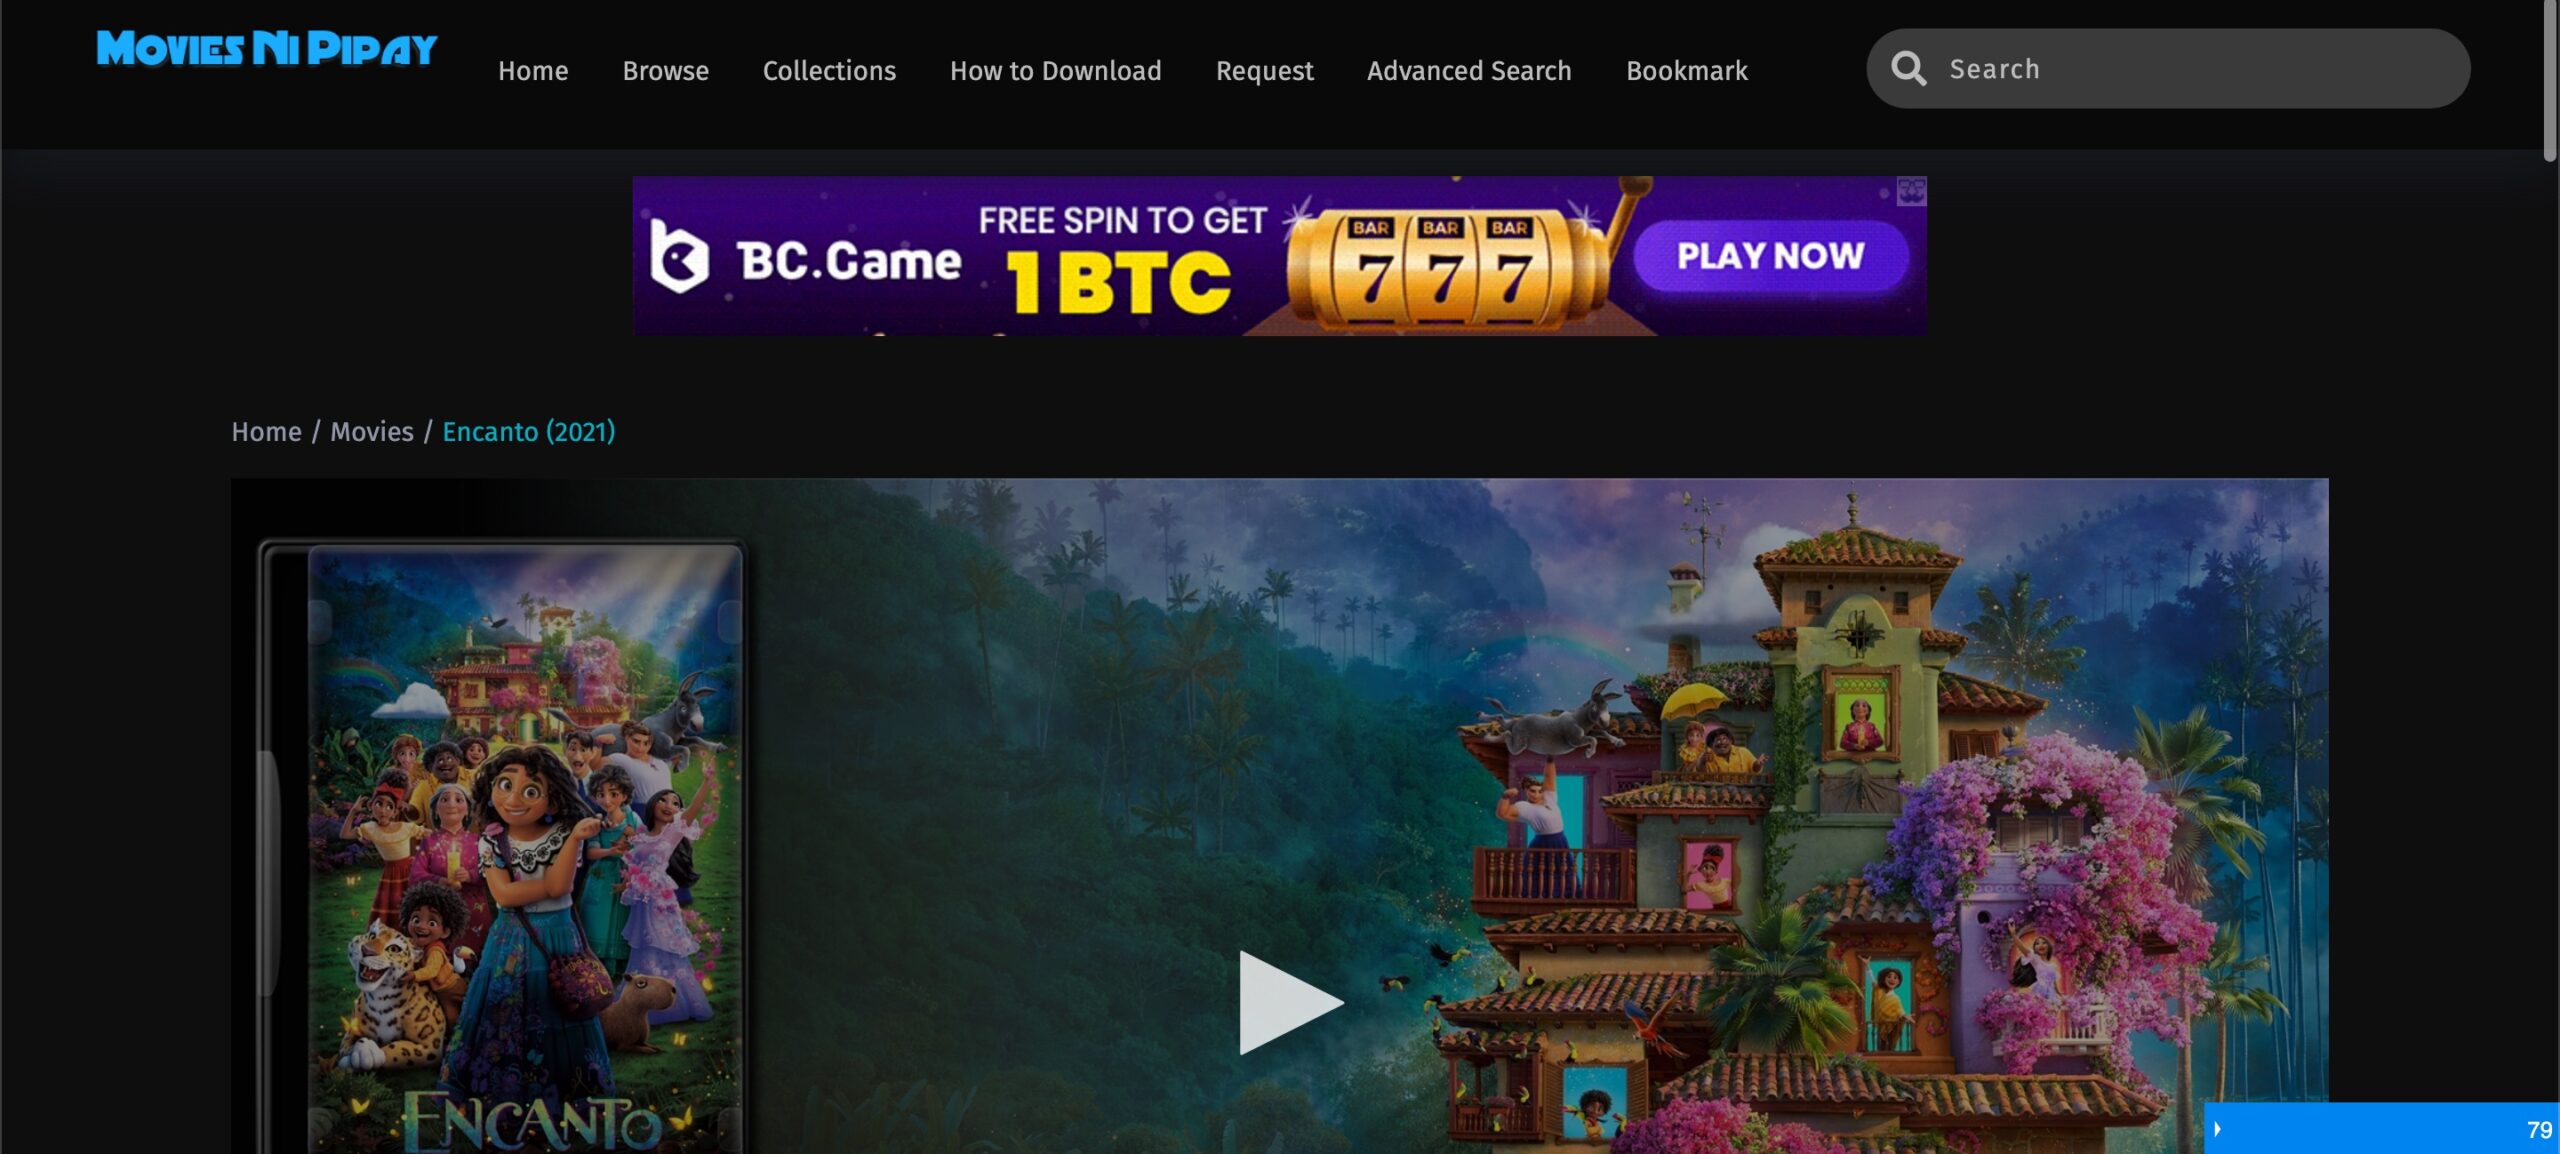Open the Request menu item
Viewport: 2560px width, 1154px height.
click(1264, 71)
